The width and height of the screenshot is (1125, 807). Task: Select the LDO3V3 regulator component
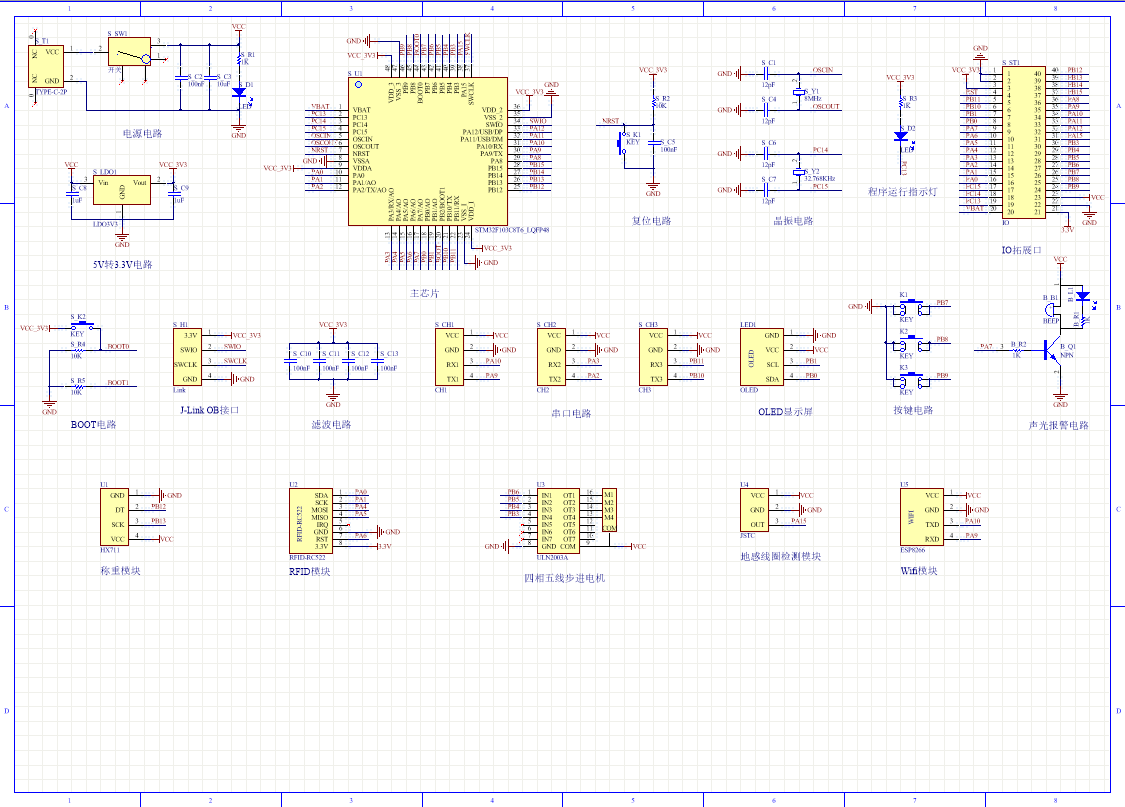(x=122, y=189)
